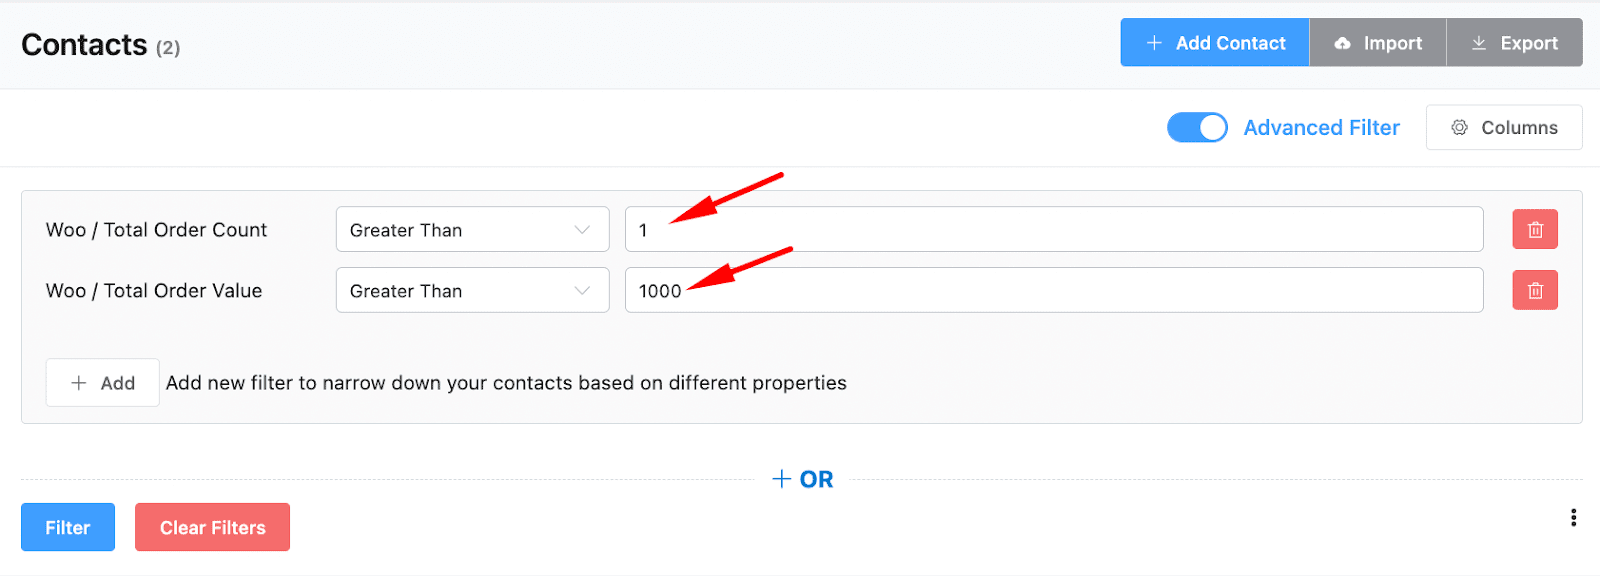Click the value field containing 1000
The height and width of the screenshot is (576, 1600).
coord(1054,290)
